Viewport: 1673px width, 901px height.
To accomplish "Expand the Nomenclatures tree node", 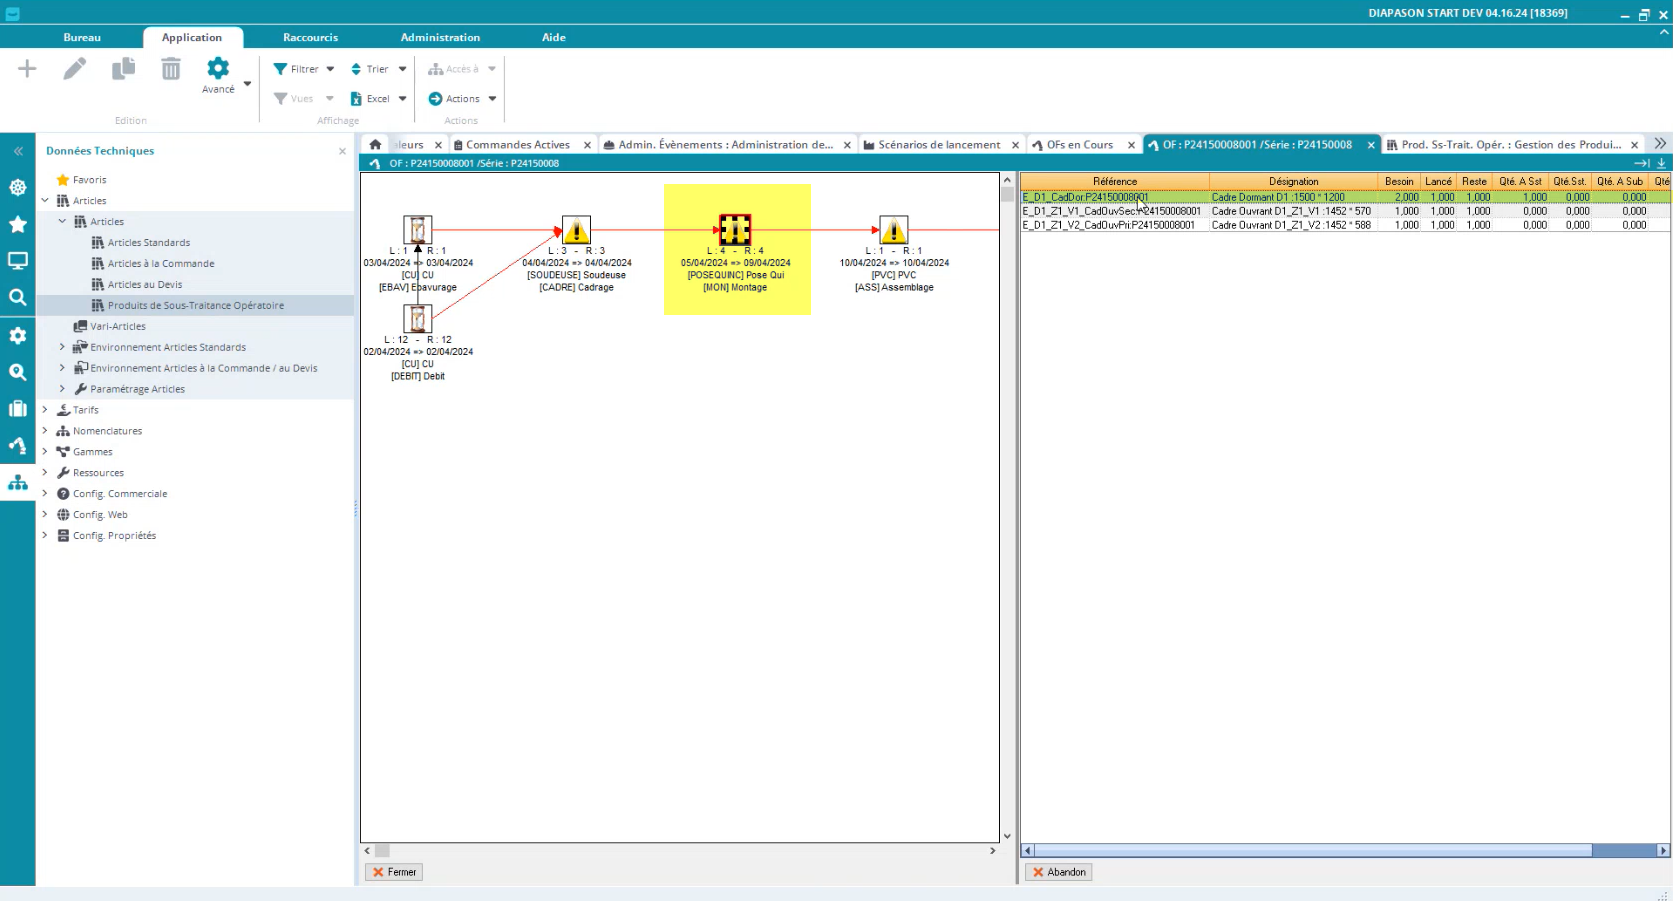I will 45,431.
